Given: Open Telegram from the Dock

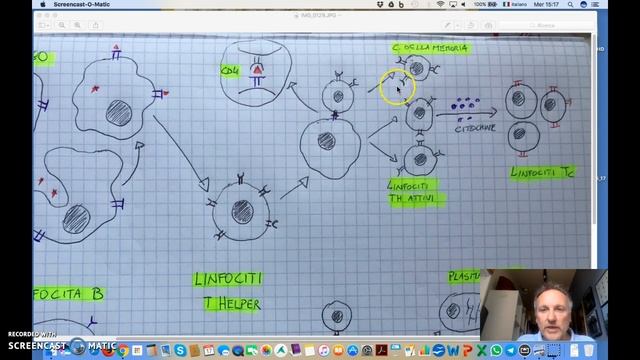Looking at the screenshot, I should (511, 350).
